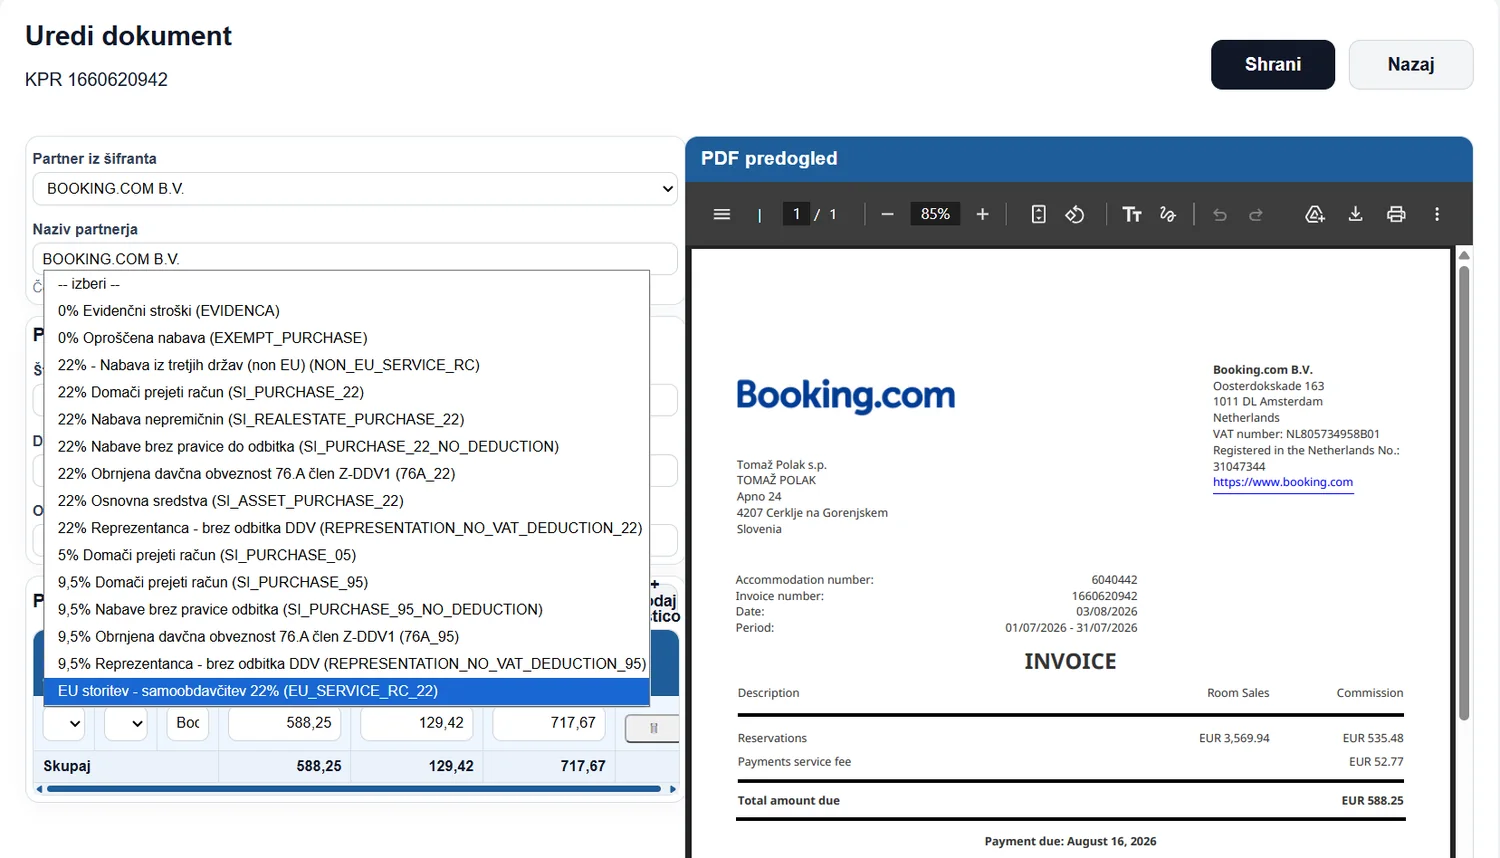The image size is (1500, 858).
Task: Open the PDF viewer more actions menu
Action: (1437, 214)
